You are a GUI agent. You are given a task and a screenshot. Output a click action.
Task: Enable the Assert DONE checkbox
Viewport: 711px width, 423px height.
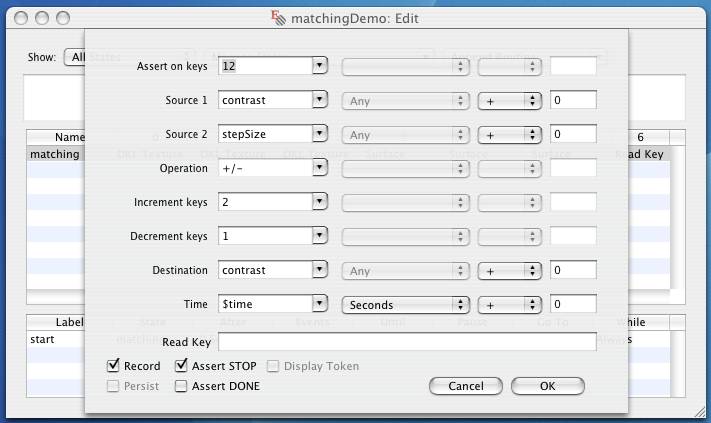click(x=181, y=386)
